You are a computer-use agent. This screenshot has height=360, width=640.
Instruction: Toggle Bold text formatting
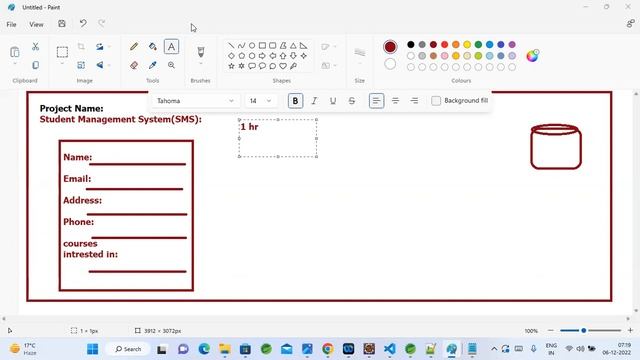295,101
